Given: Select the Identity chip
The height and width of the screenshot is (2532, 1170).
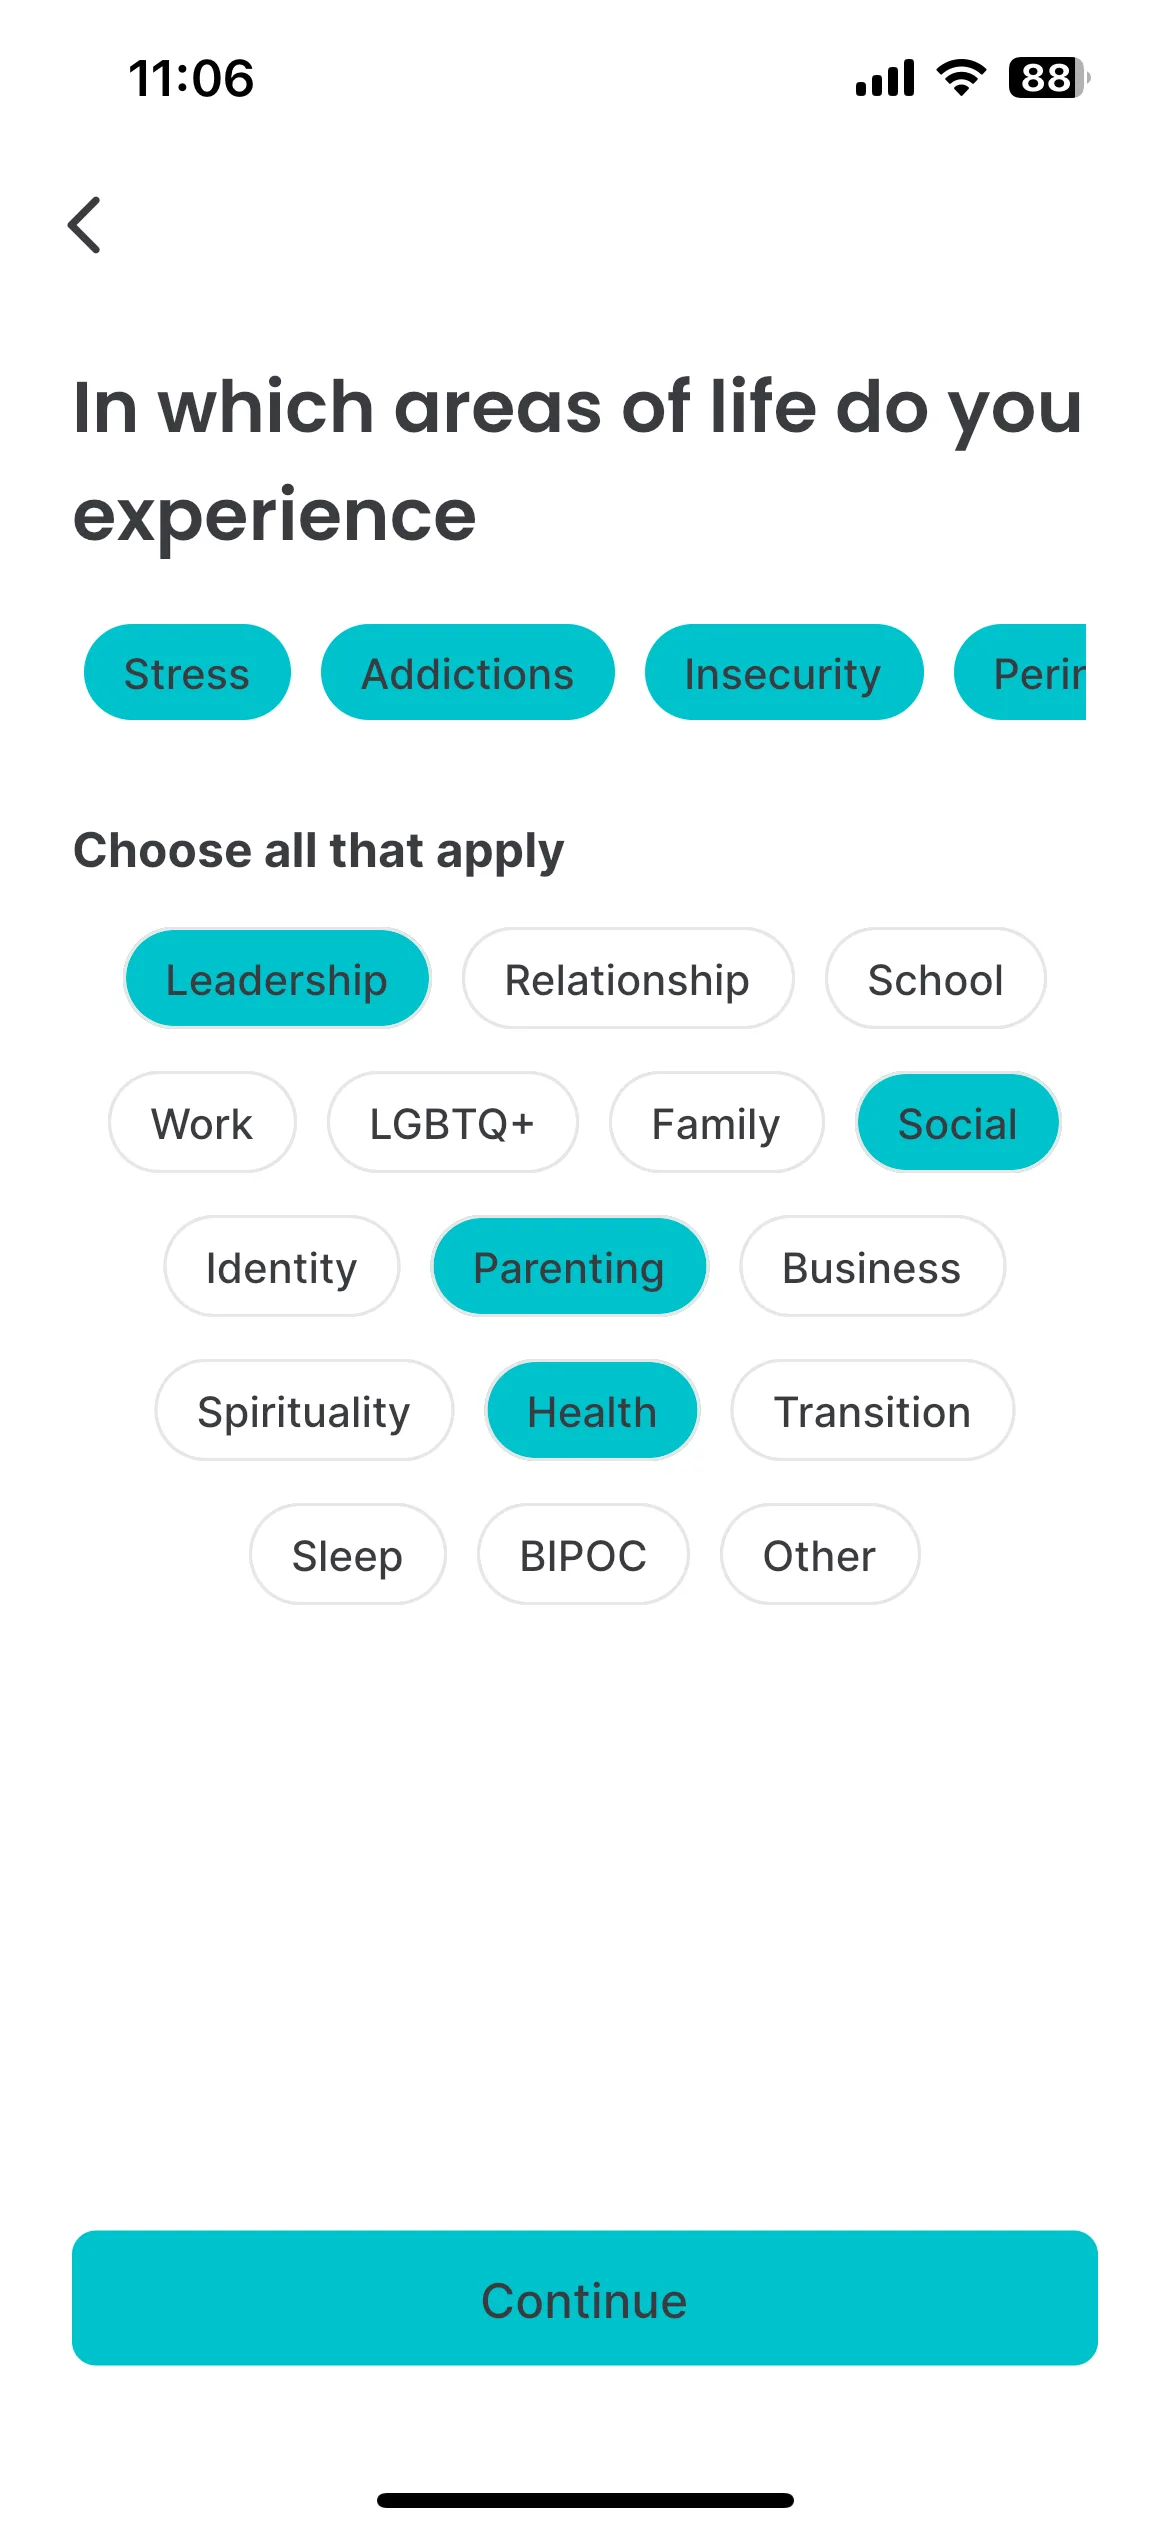Looking at the screenshot, I should [281, 1267].
